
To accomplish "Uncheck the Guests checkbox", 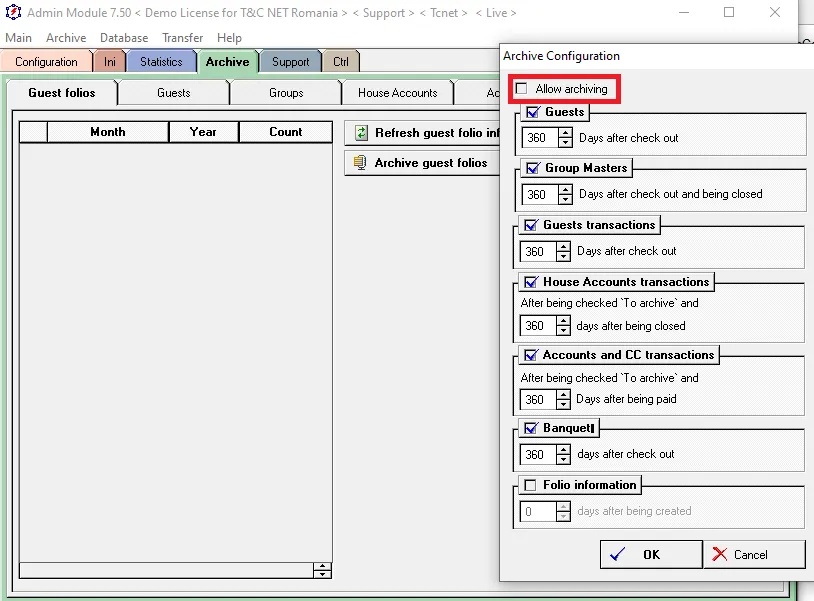I will click(533, 112).
